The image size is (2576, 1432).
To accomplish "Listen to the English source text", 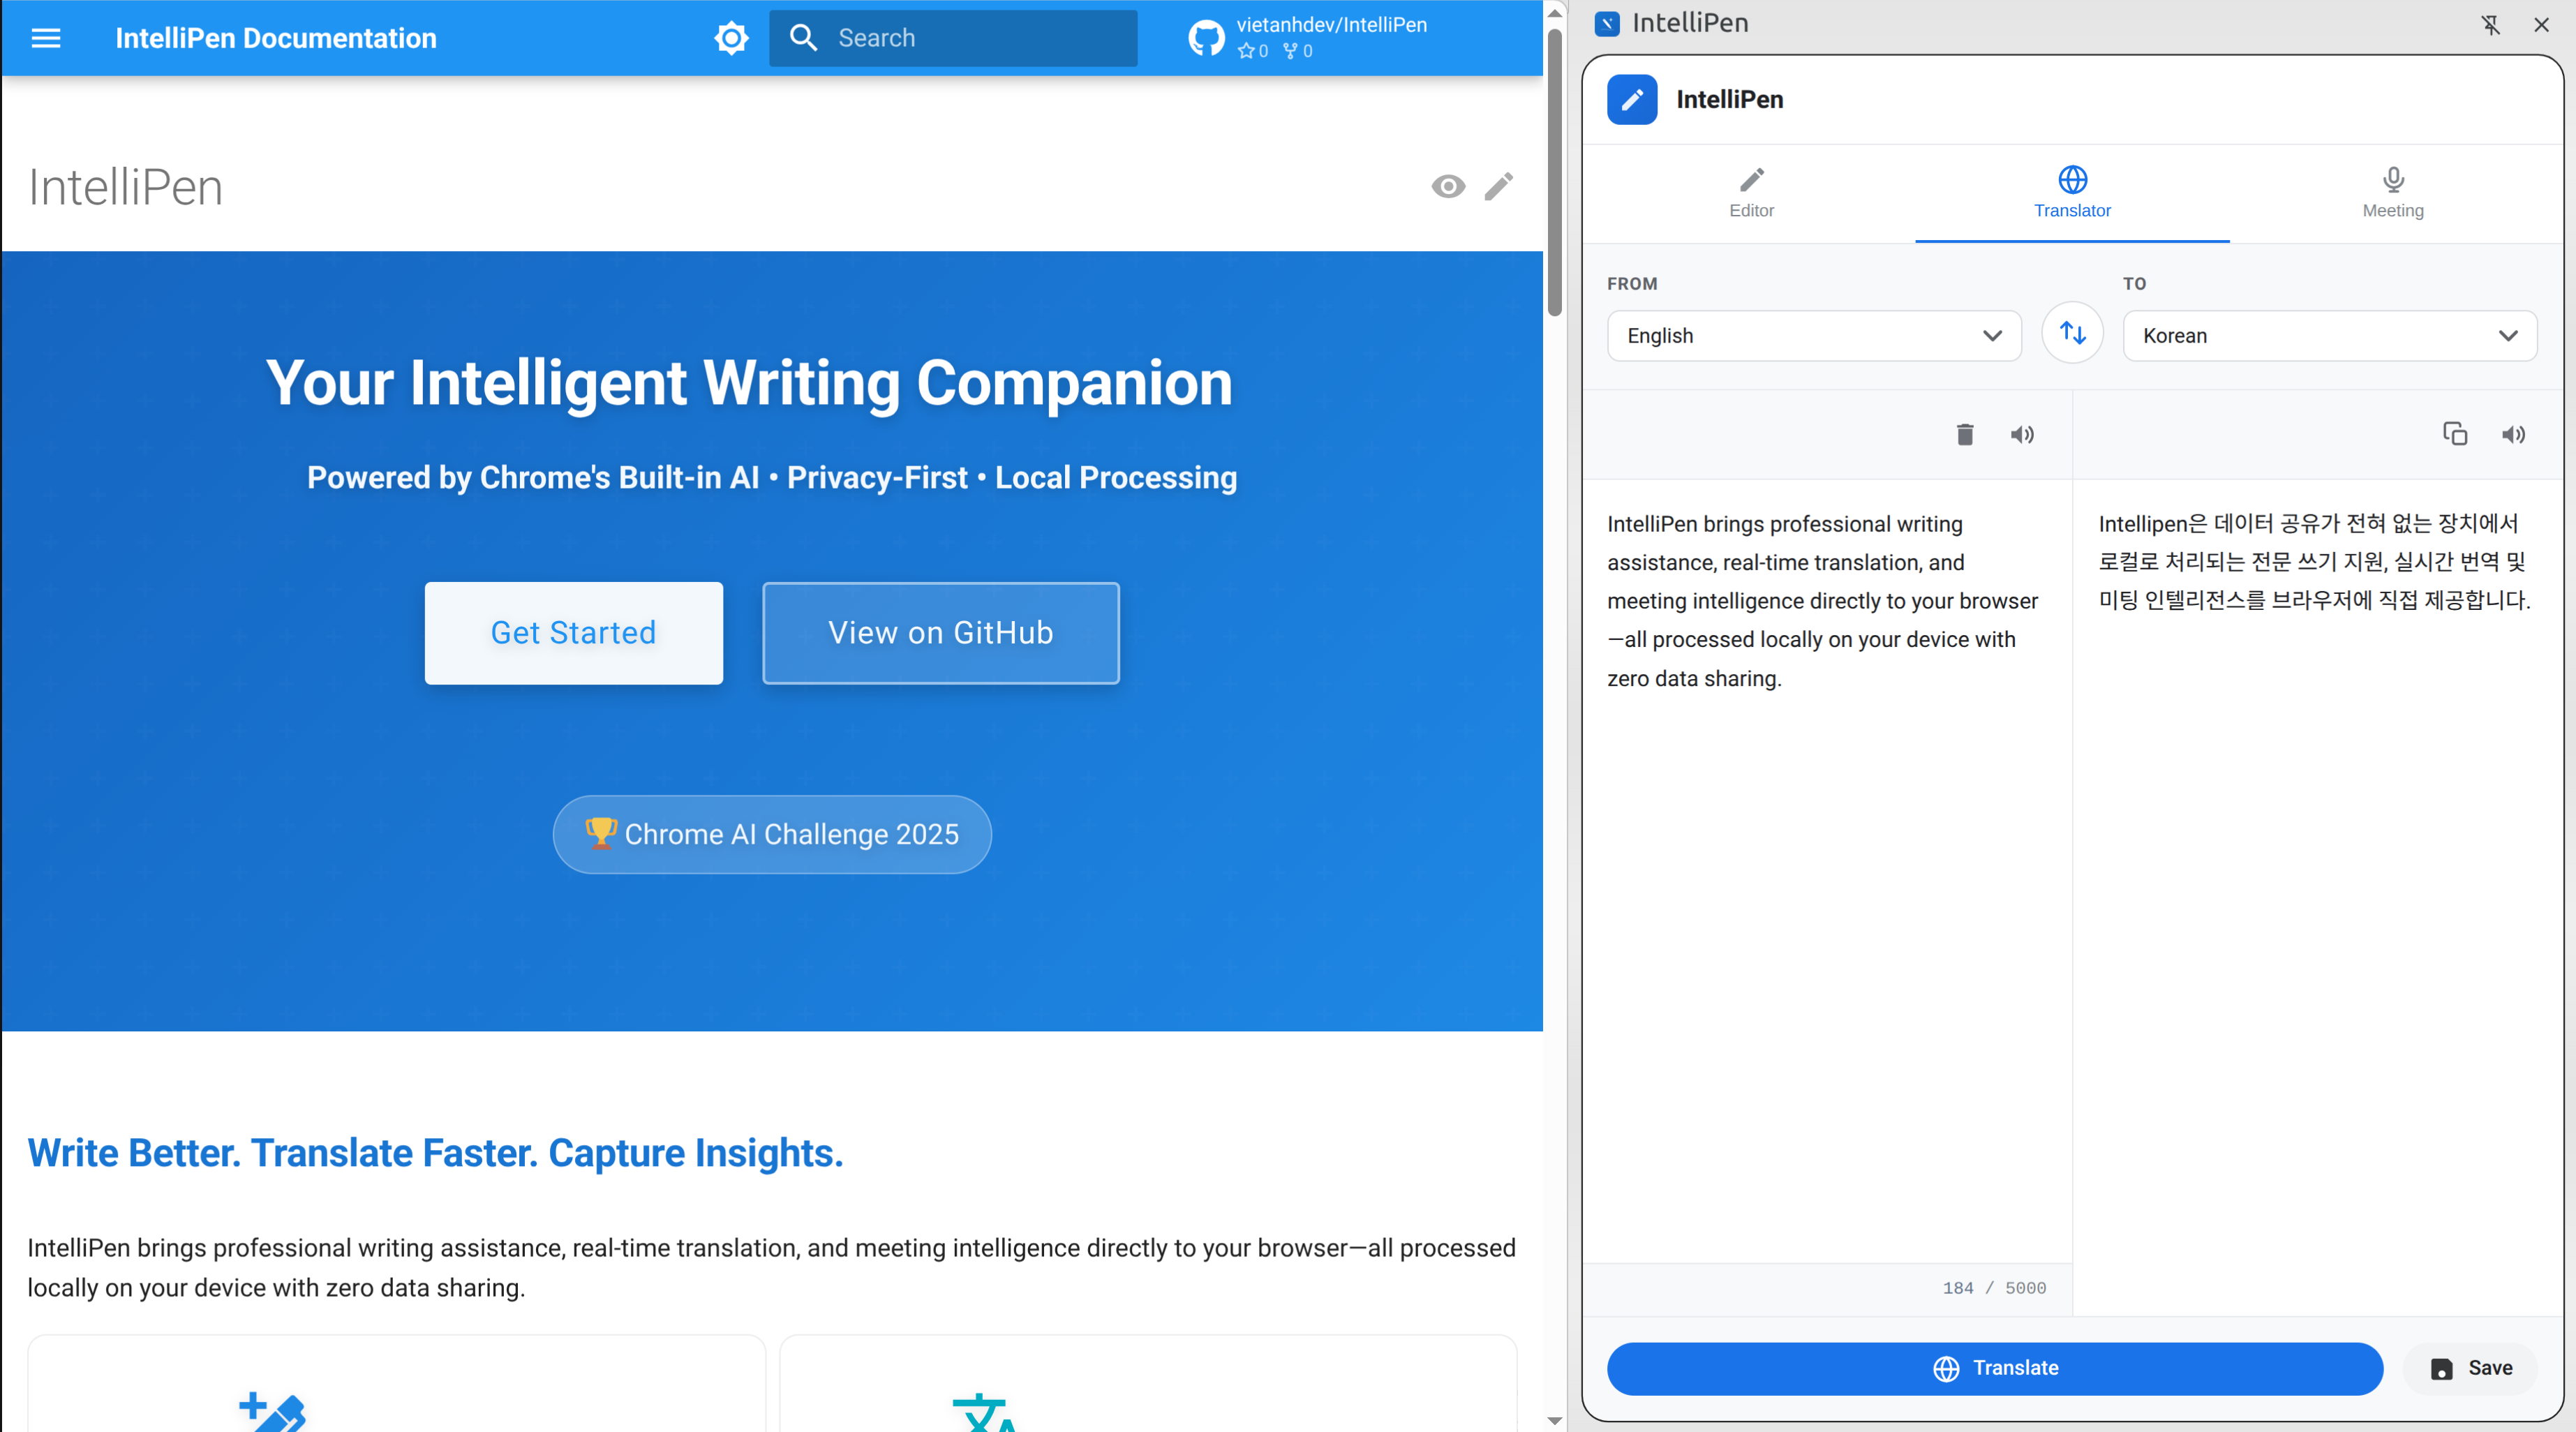I will click(x=2022, y=434).
